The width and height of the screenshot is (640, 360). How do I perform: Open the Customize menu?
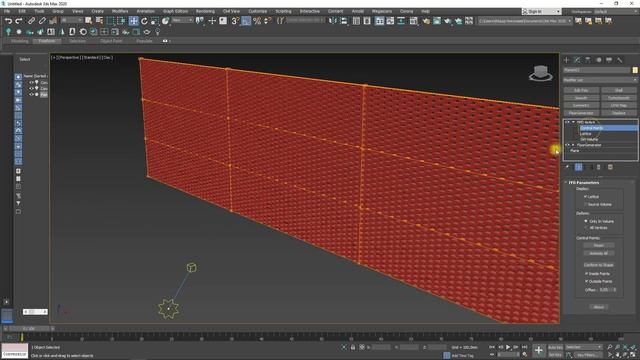point(258,11)
